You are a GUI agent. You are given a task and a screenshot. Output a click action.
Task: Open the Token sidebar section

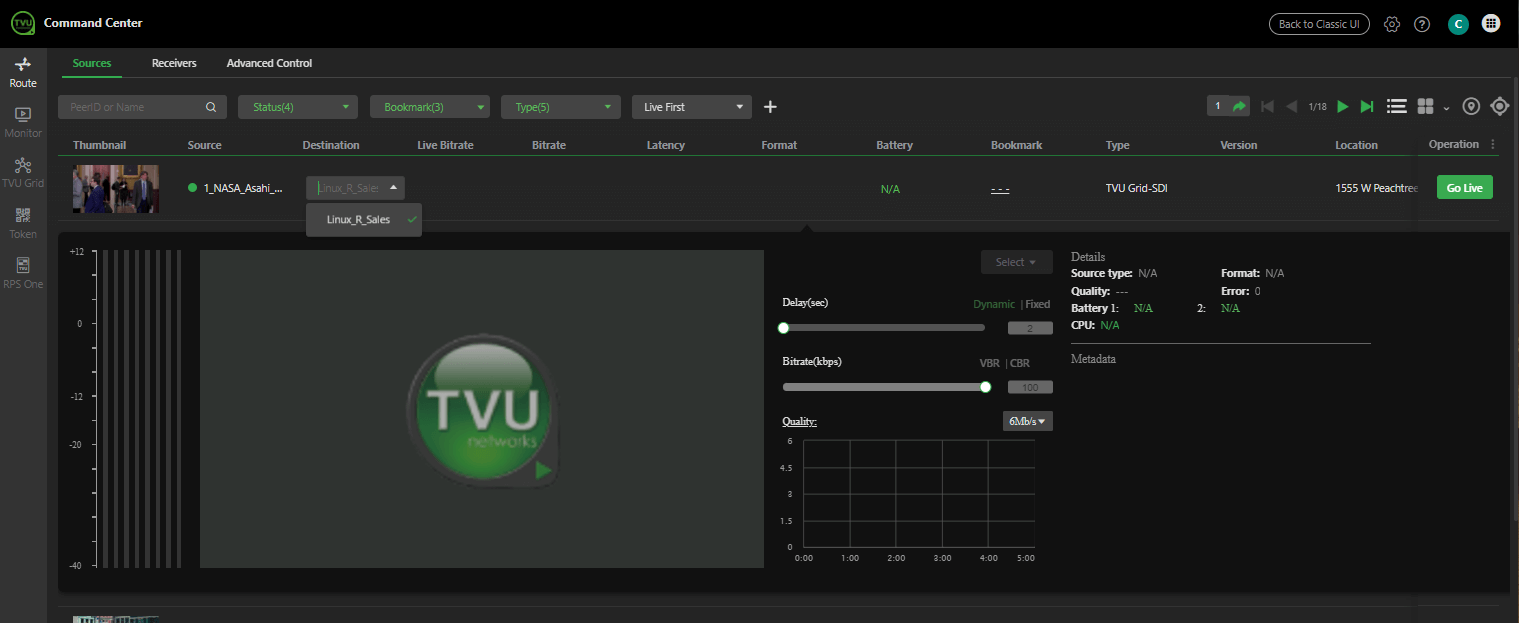click(x=23, y=224)
